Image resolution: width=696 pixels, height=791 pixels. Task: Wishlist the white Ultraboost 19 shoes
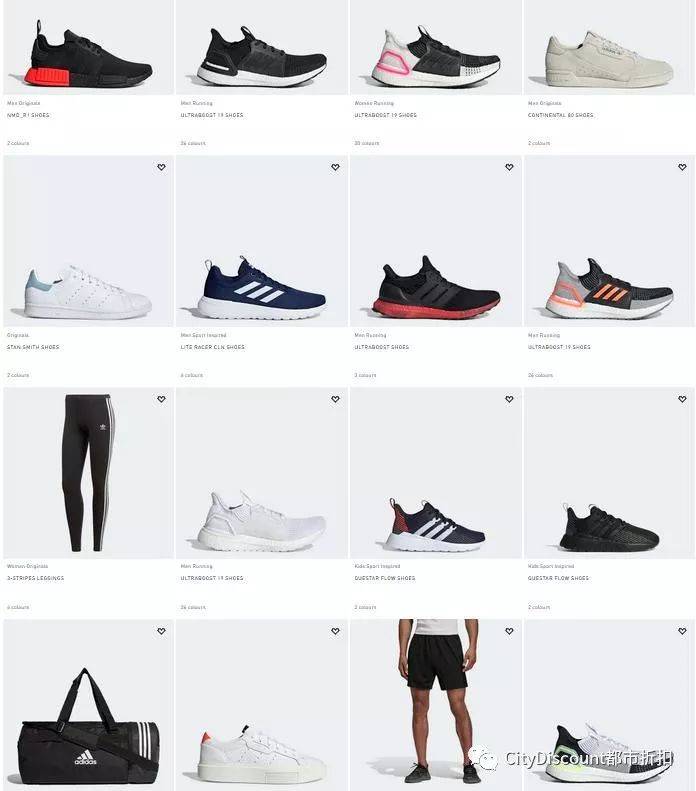pos(335,399)
